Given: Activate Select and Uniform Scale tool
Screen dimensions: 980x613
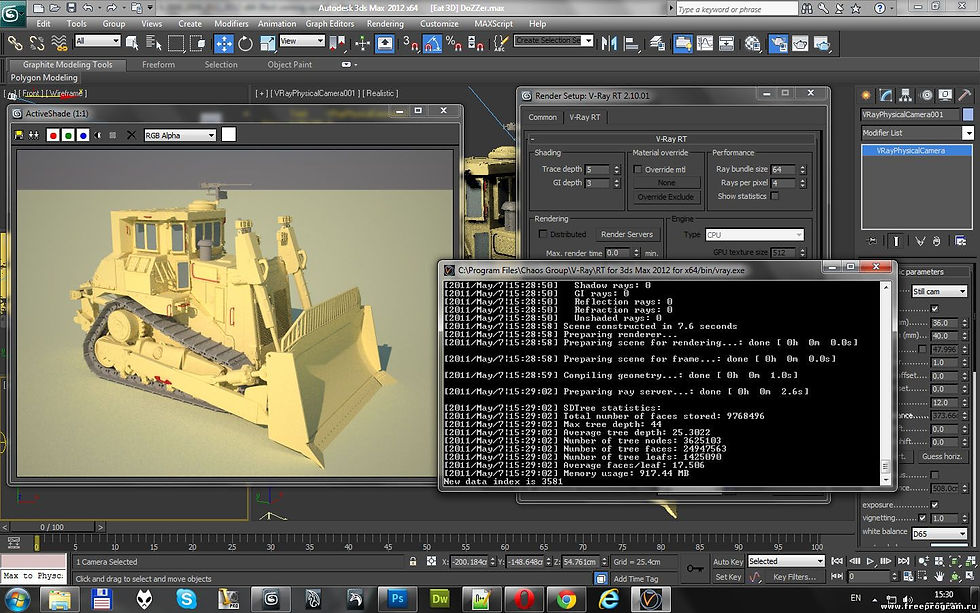Looking at the screenshot, I should 268,43.
